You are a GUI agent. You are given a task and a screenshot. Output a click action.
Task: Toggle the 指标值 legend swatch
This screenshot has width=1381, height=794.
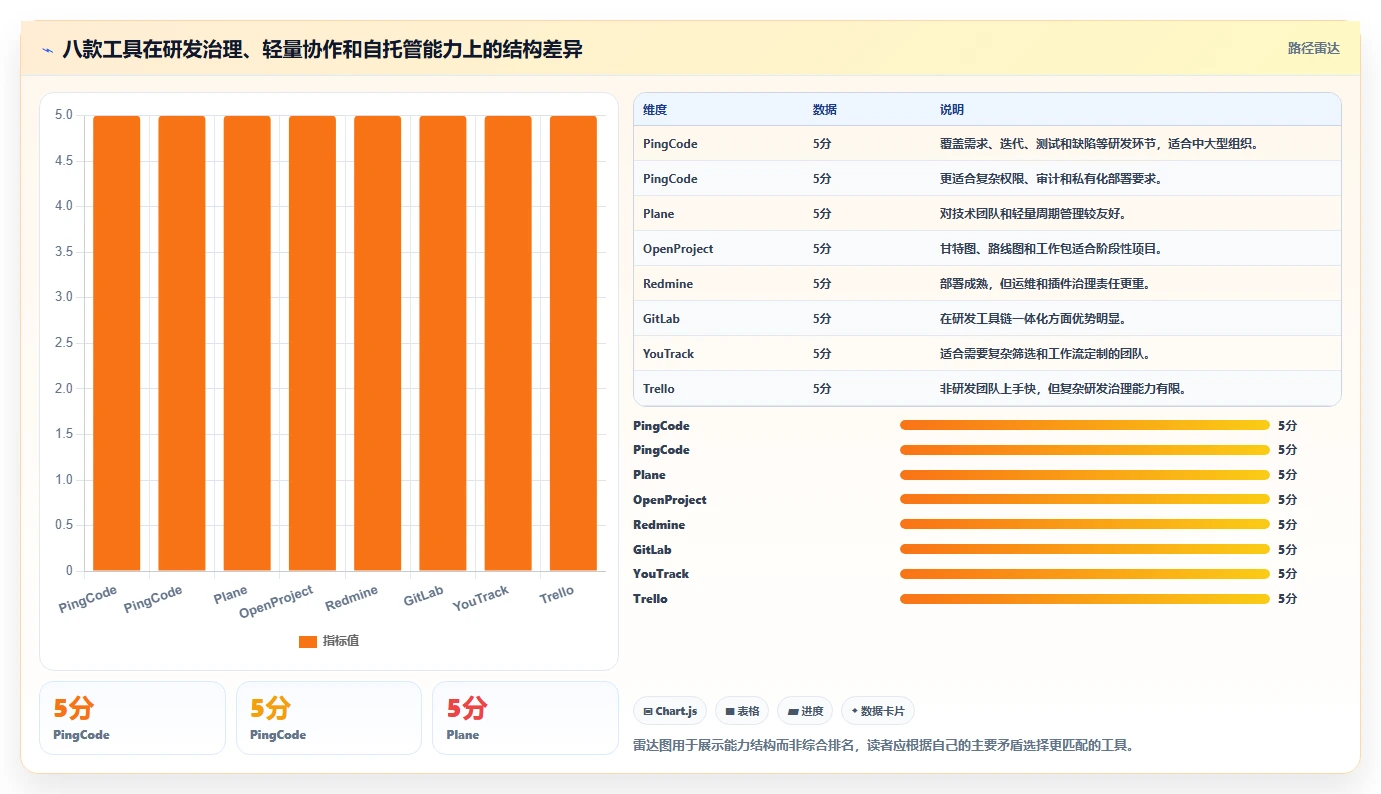[308, 641]
